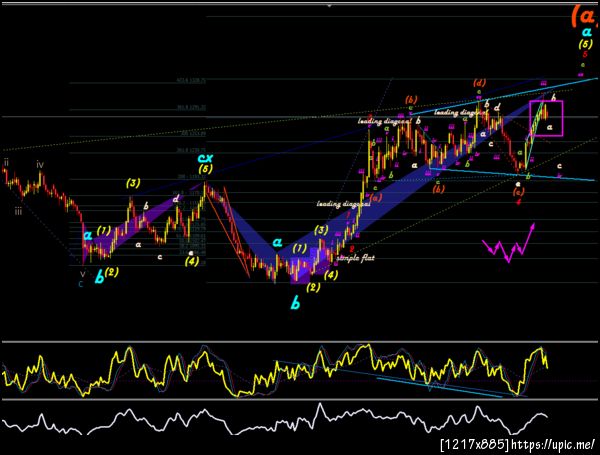Viewport: 600px width, 455px height.
Task: Select the grey "iii" wave label
Action: (18, 211)
